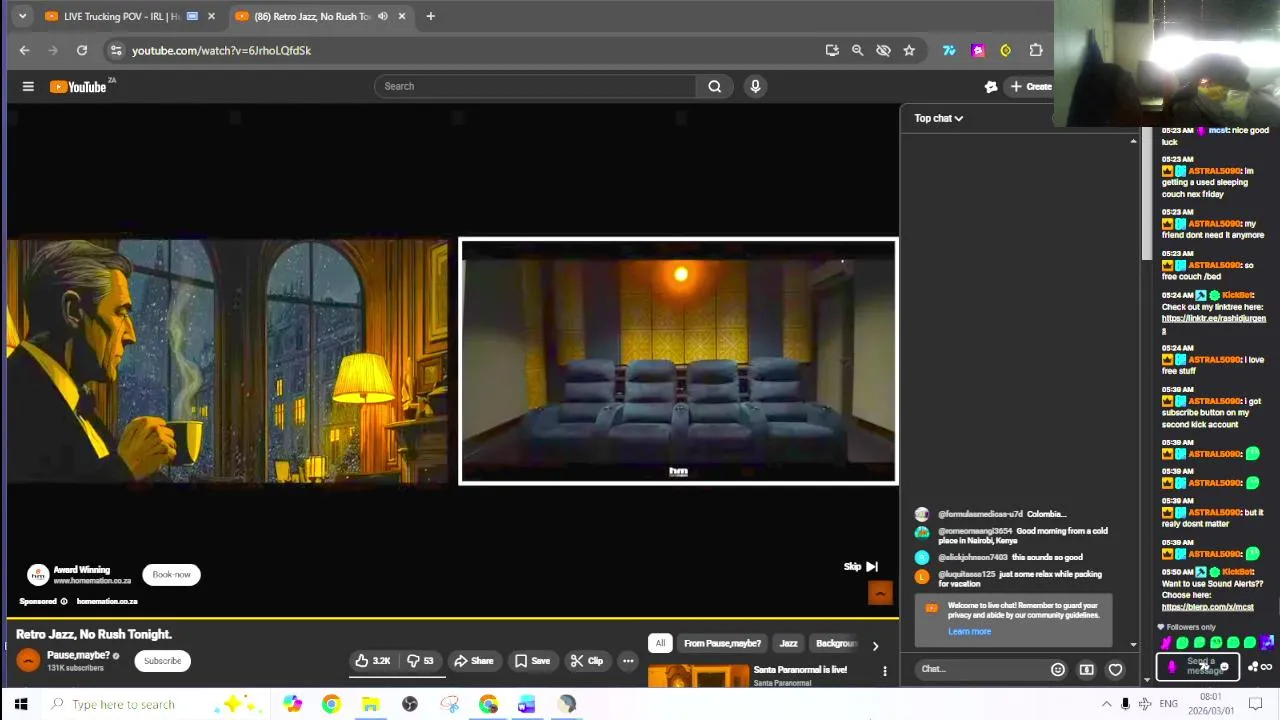Skip the advertisement
This screenshot has width=1280, height=720.
pyautogui.click(x=861, y=567)
